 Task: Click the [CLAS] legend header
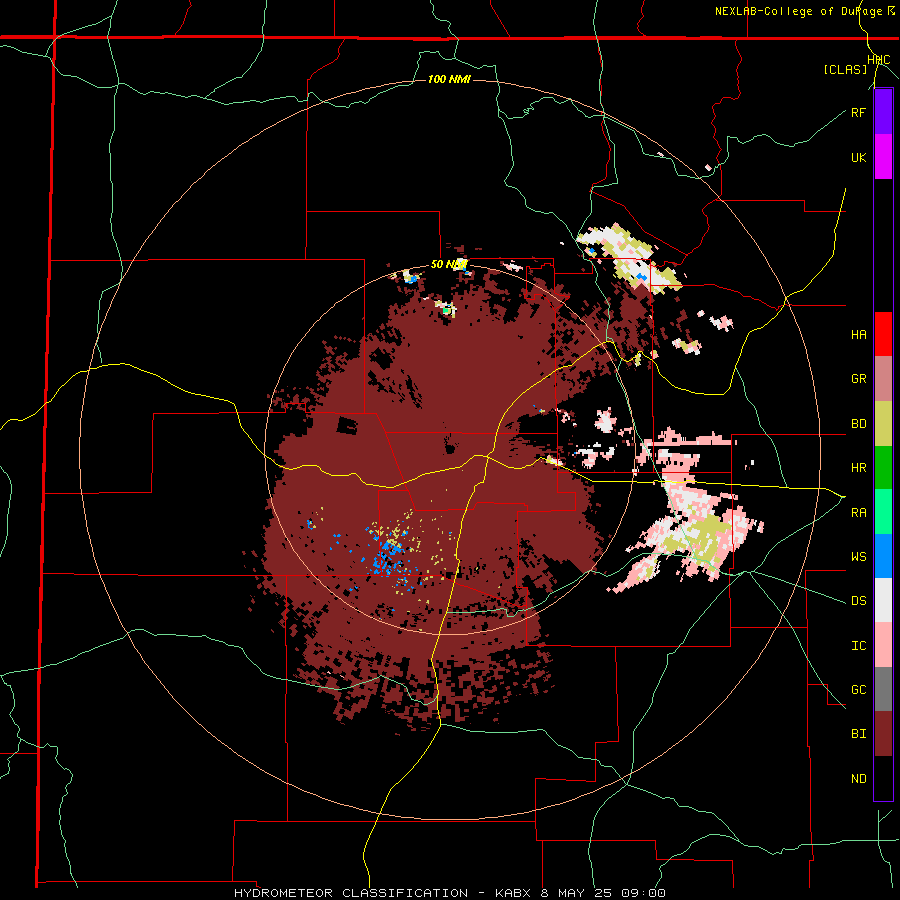click(845, 69)
